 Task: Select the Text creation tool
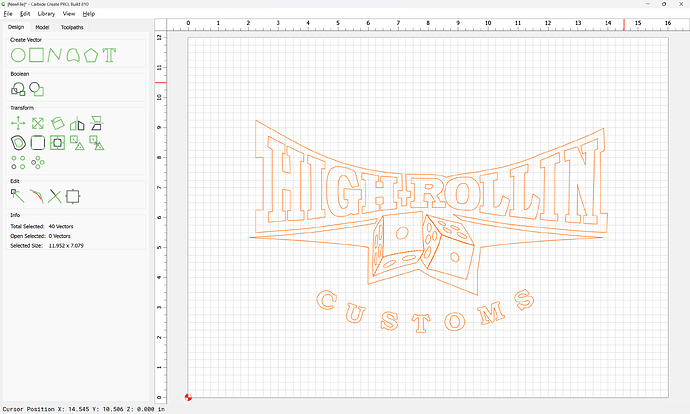109,55
